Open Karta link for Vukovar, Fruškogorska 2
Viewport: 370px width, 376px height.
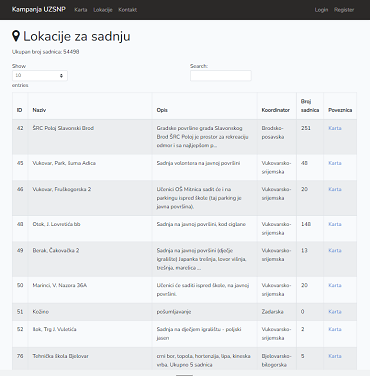tap(335, 189)
